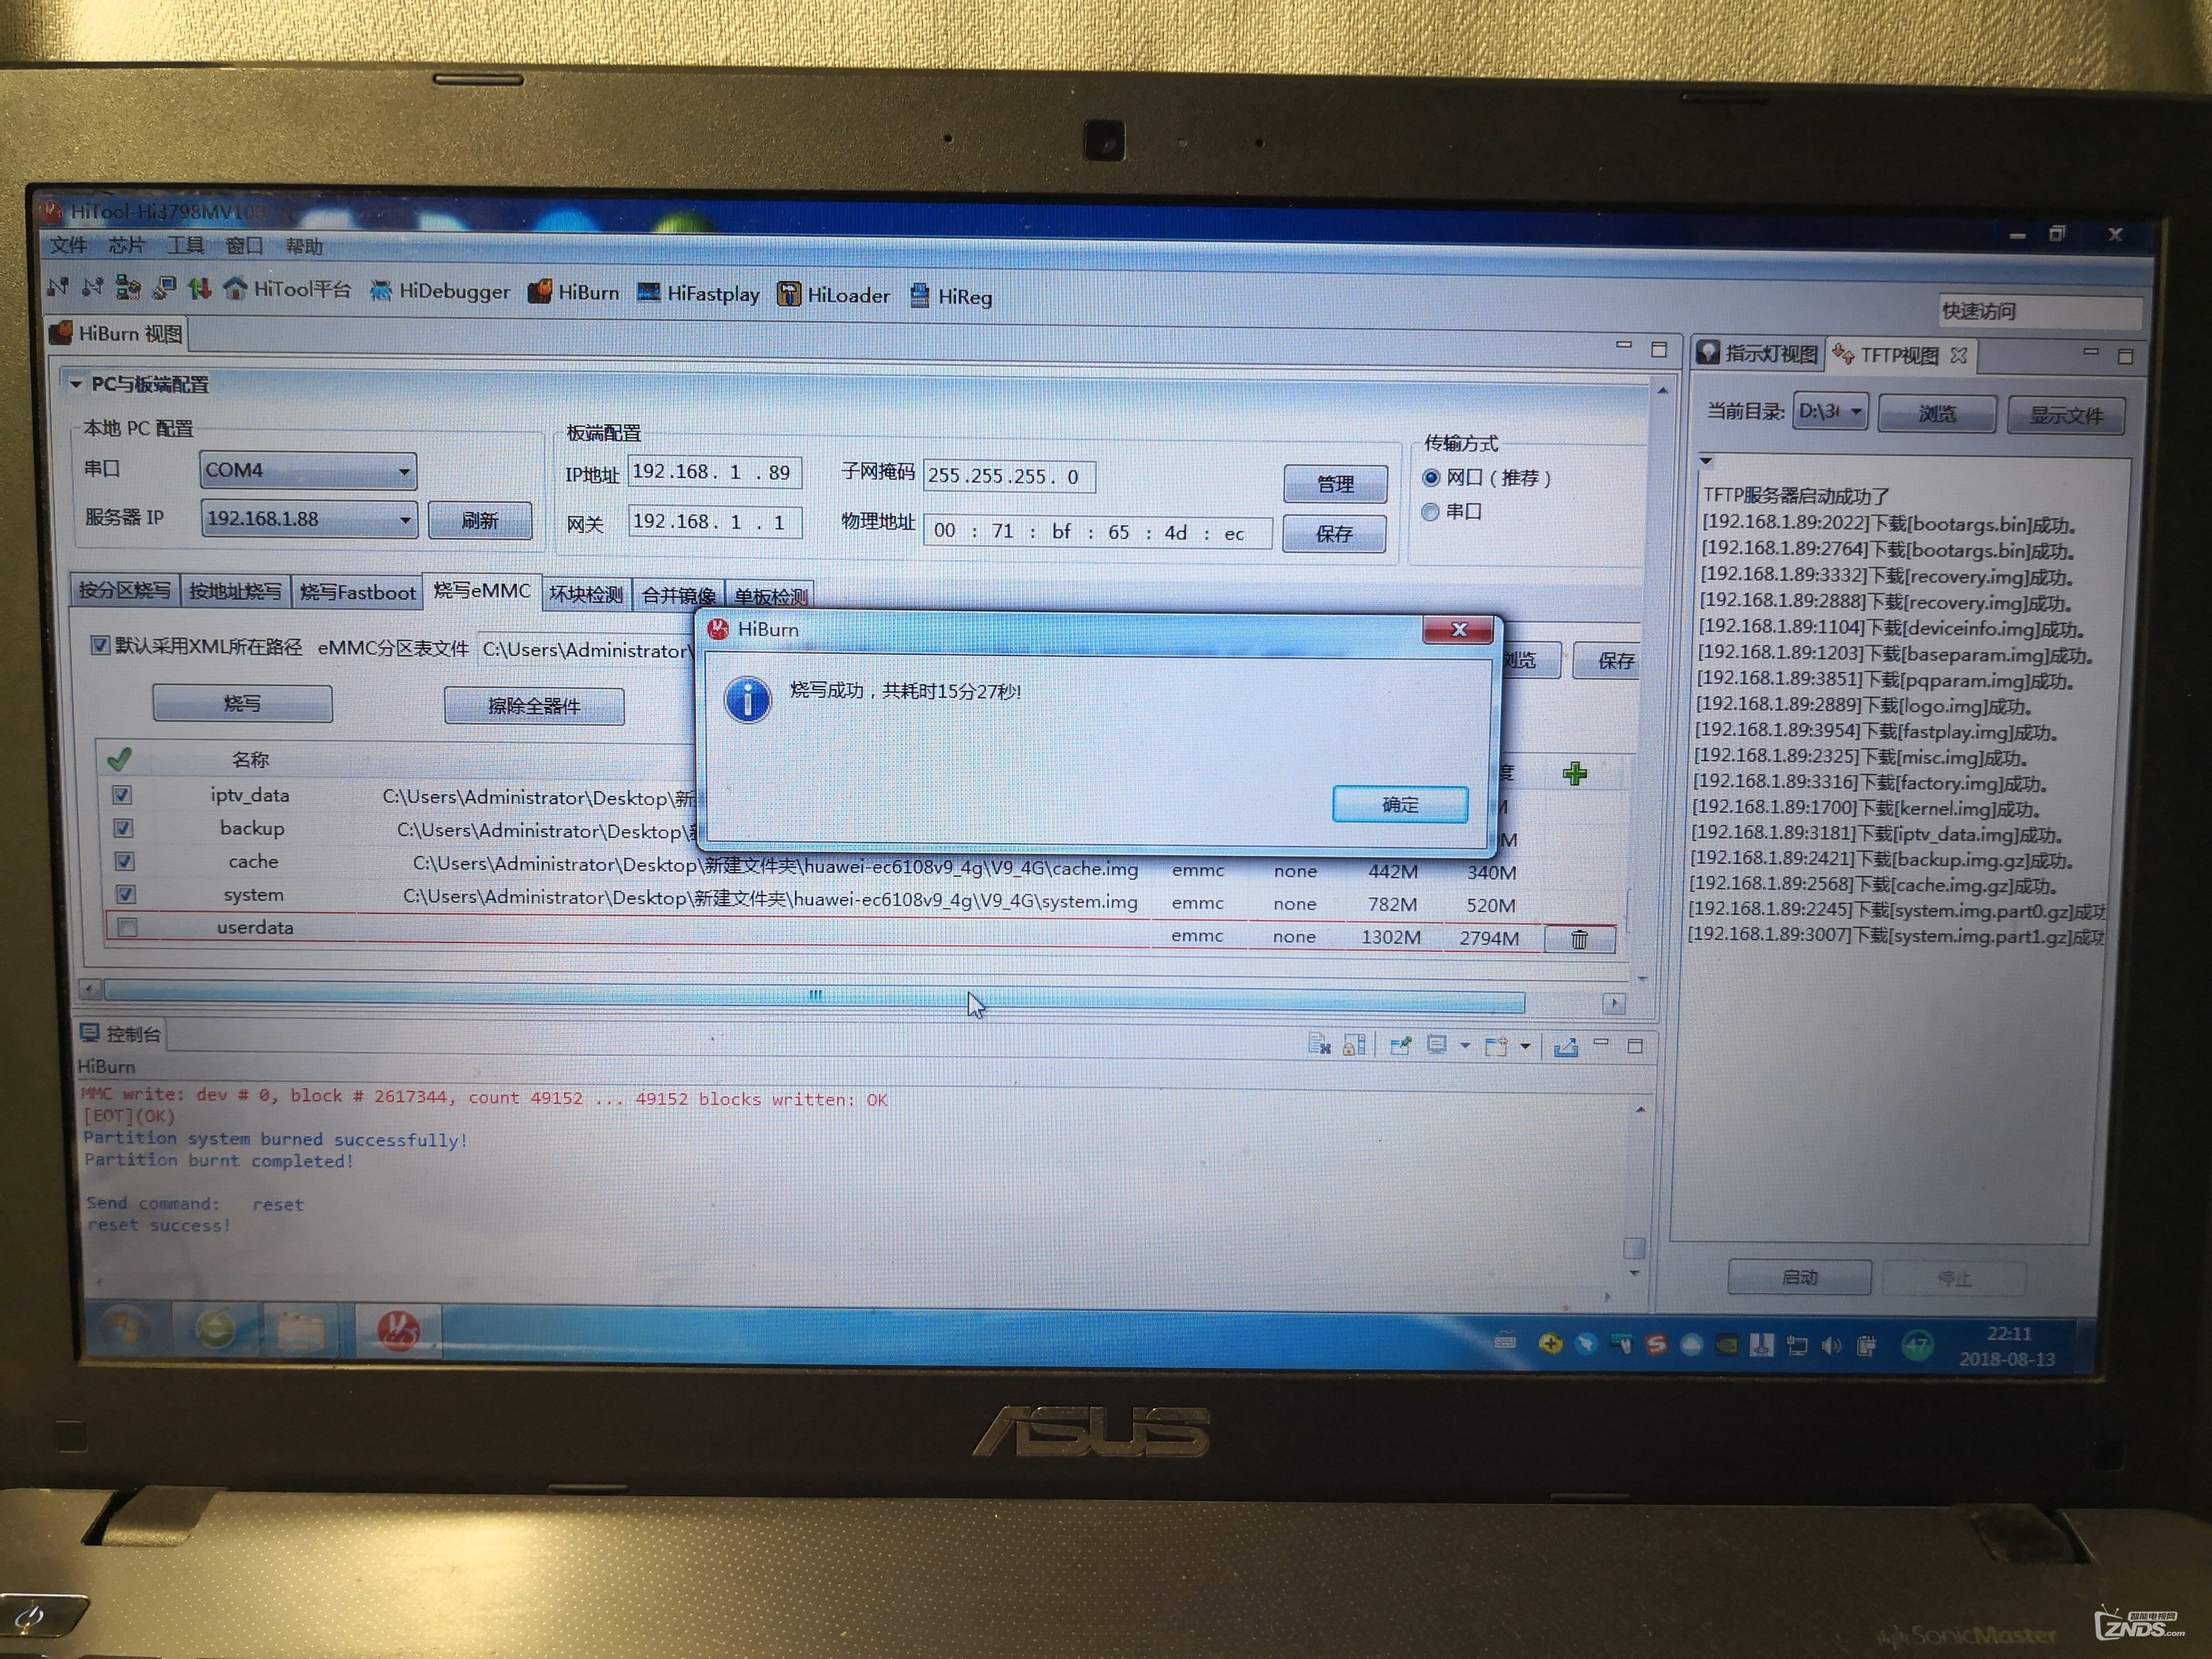Uncheck the iptv_data partition checkbox
2212x1659 pixels.
[123, 795]
